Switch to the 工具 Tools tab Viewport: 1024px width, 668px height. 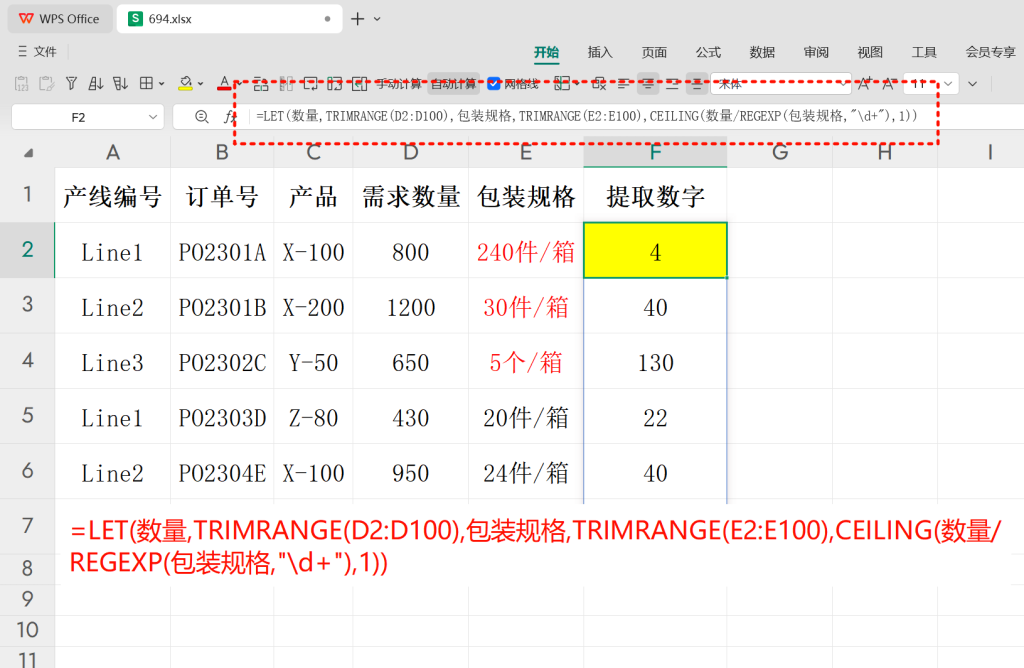point(924,52)
